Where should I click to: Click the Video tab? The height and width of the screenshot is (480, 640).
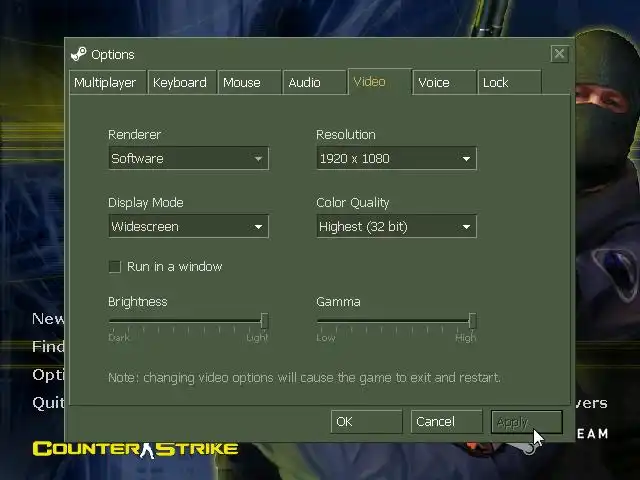pyautogui.click(x=380, y=82)
